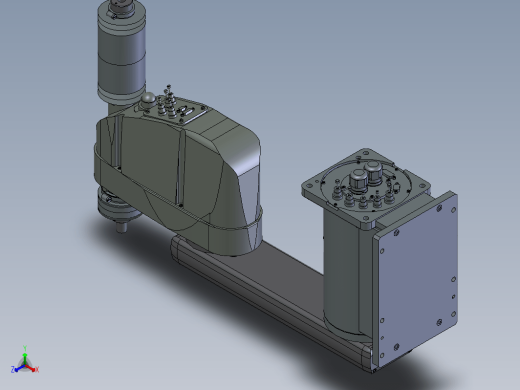Select the spindle shaft tip below the arm
The height and width of the screenshot is (390, 520).
point(121,227)
